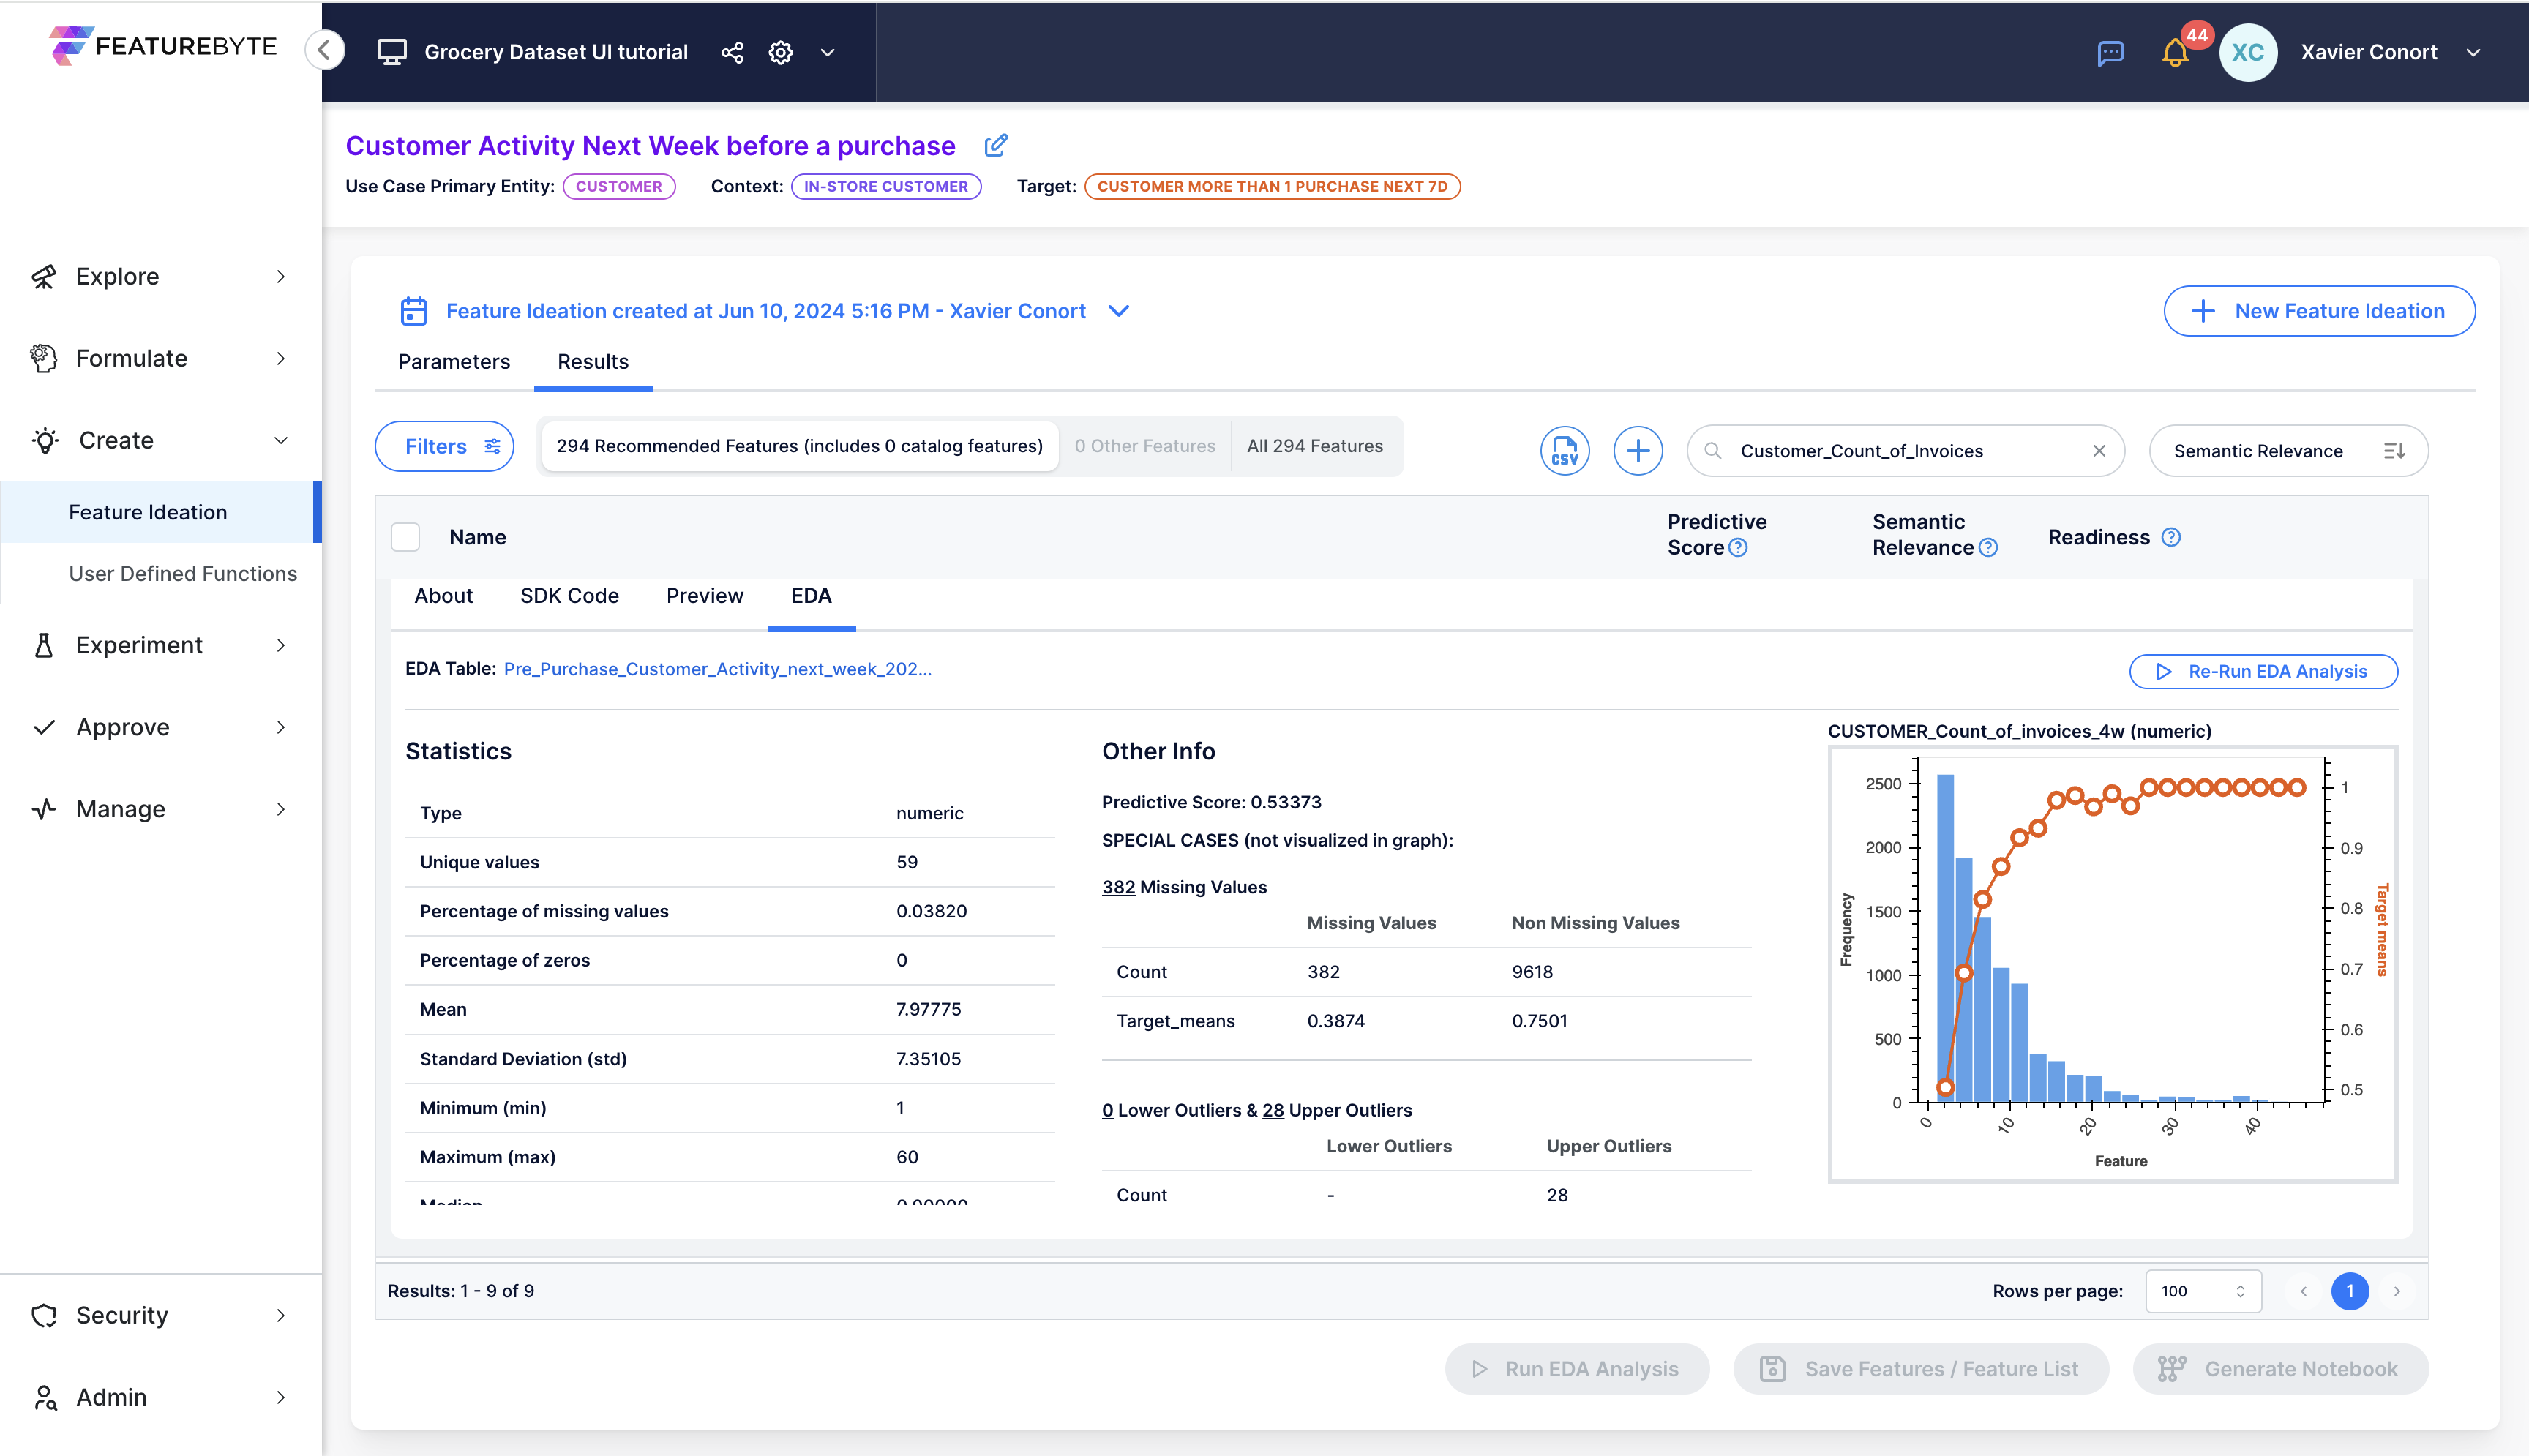Go to the next results page arrow
The image size is (2529, 1456).
(x=2396, y=1291)
